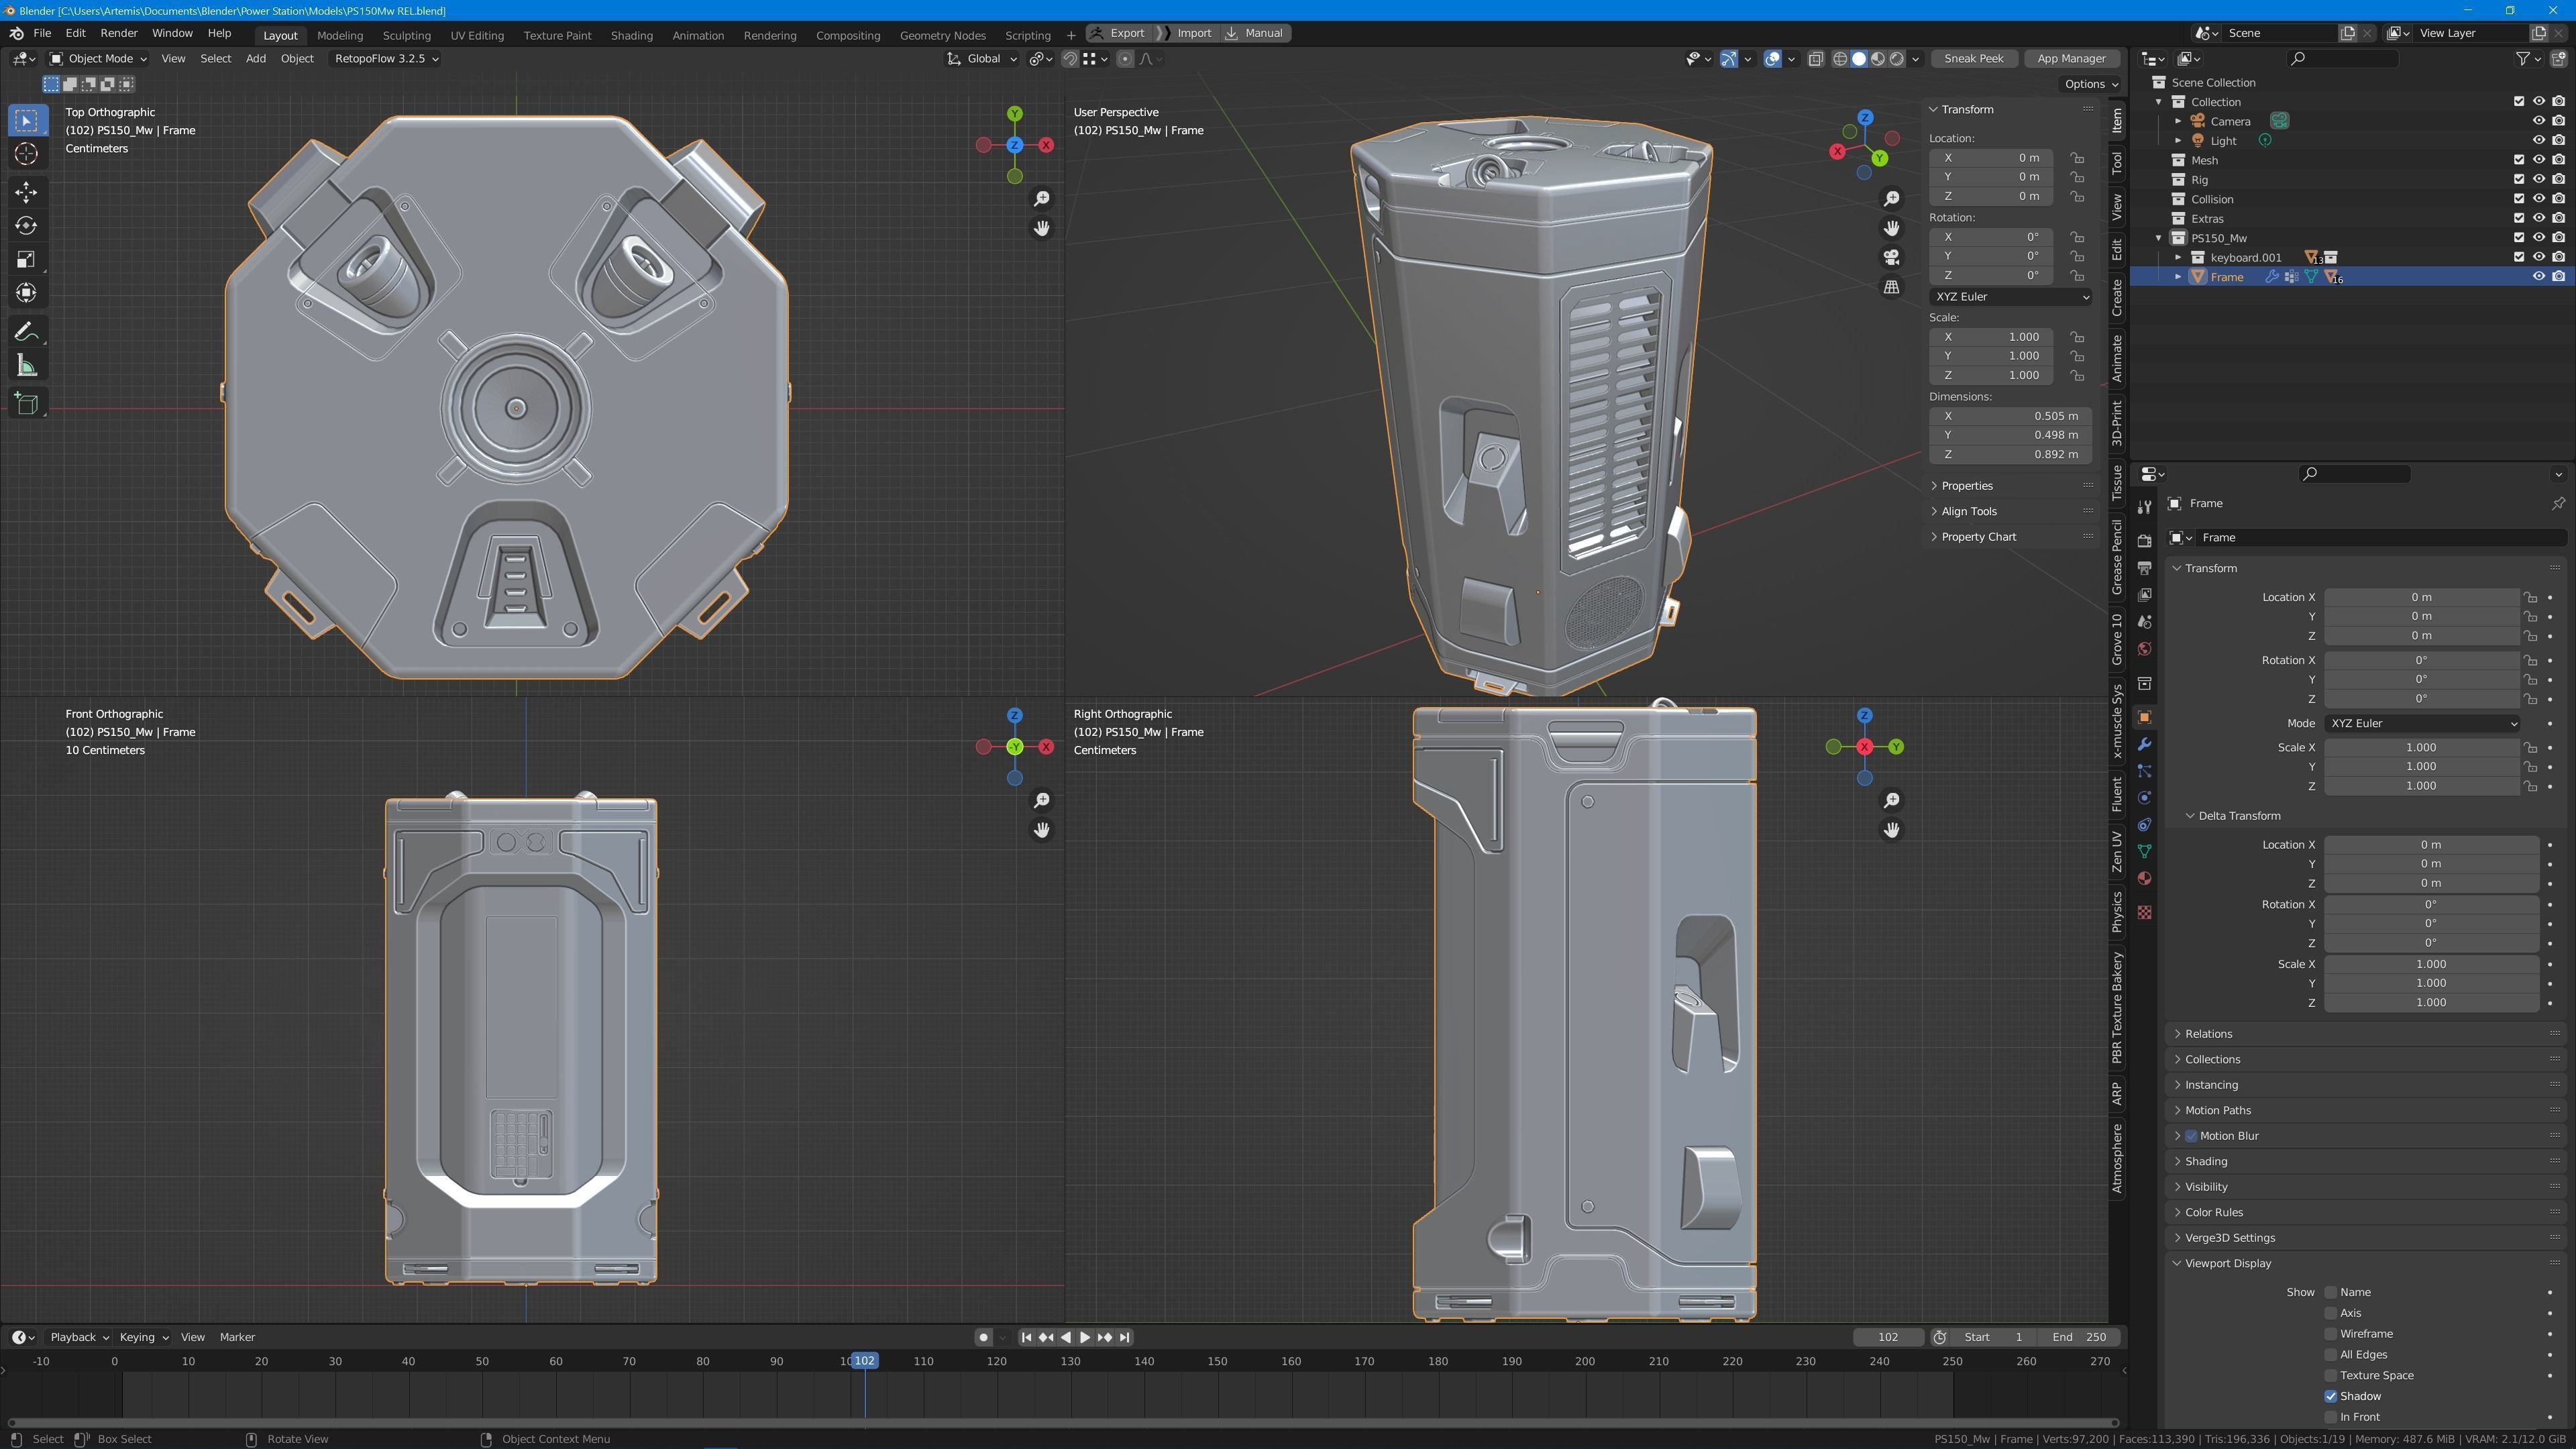Open Object Data mesh properties tab

(x=2144, y=852)
